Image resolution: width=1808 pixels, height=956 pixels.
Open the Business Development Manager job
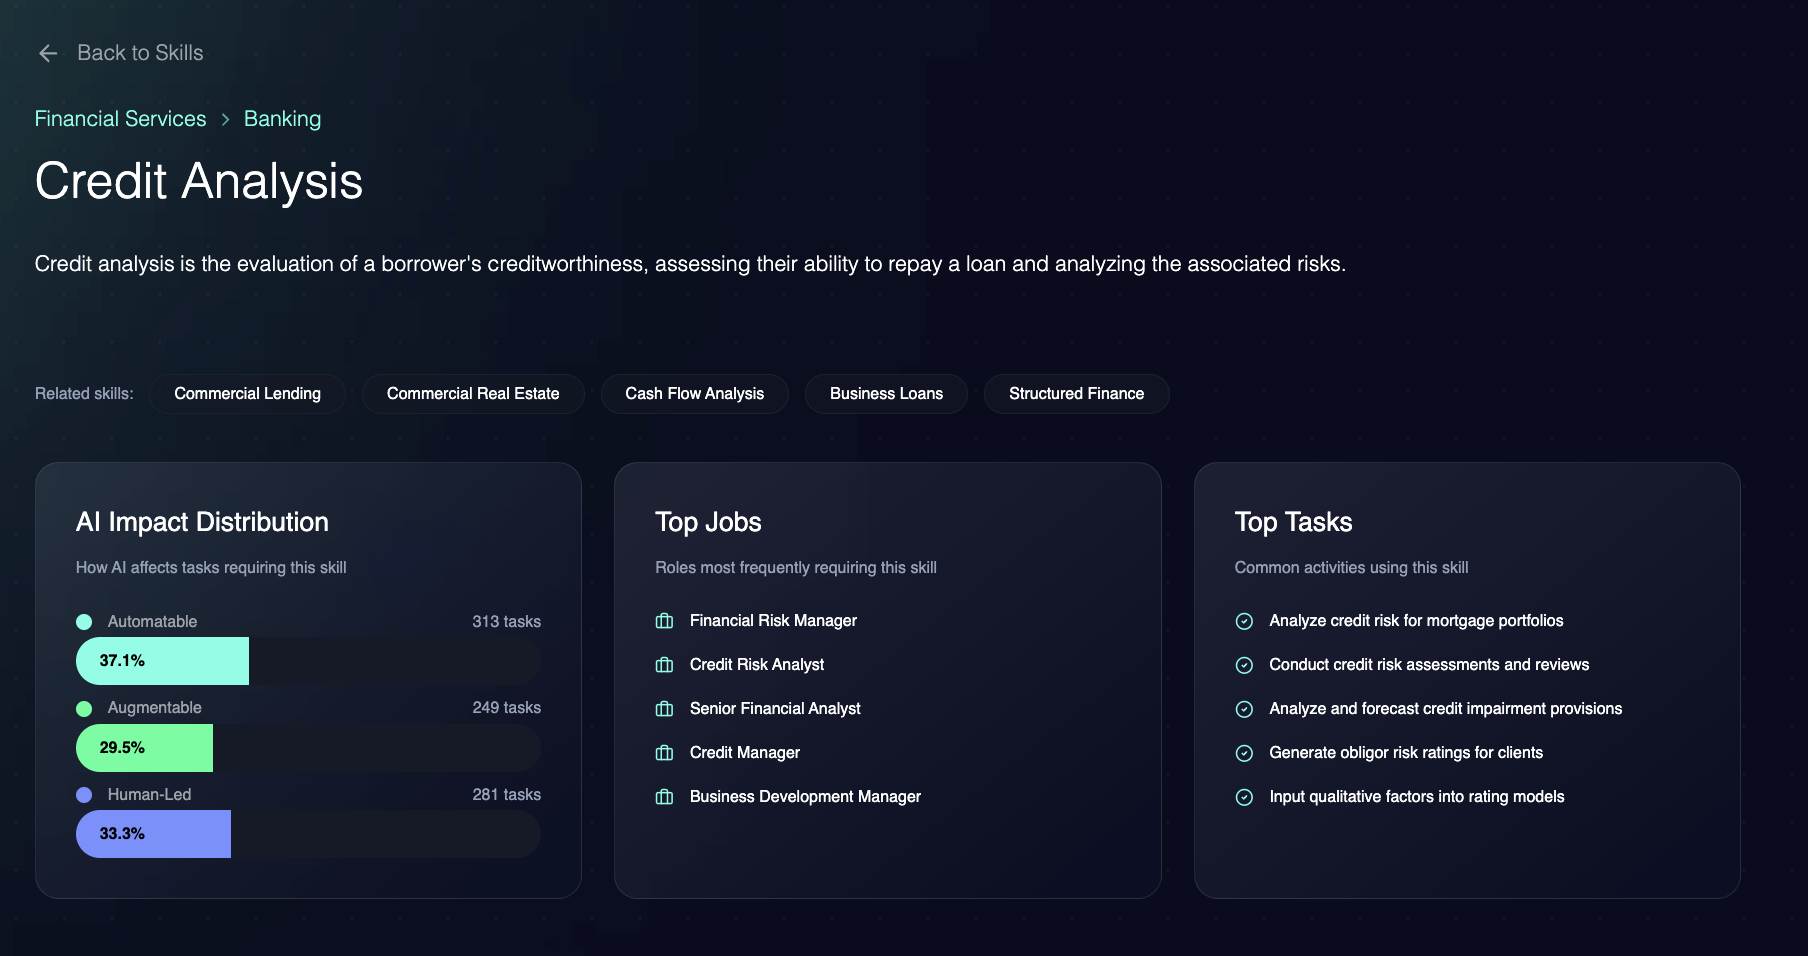click(805, 797)
